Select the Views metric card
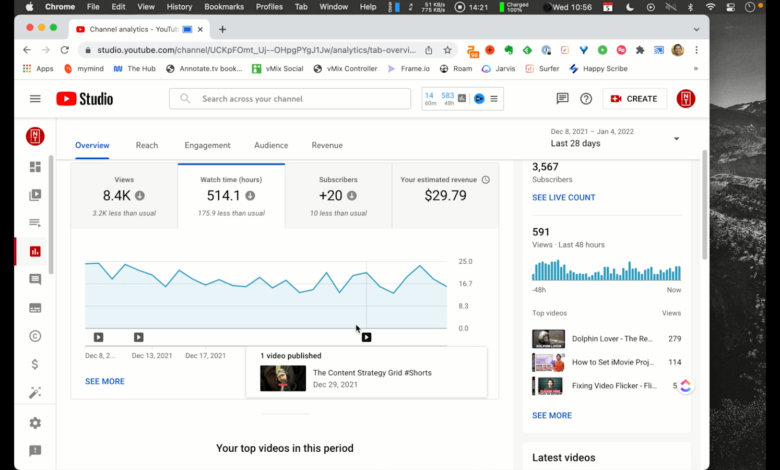780x470 pixels. click(124, 196)
